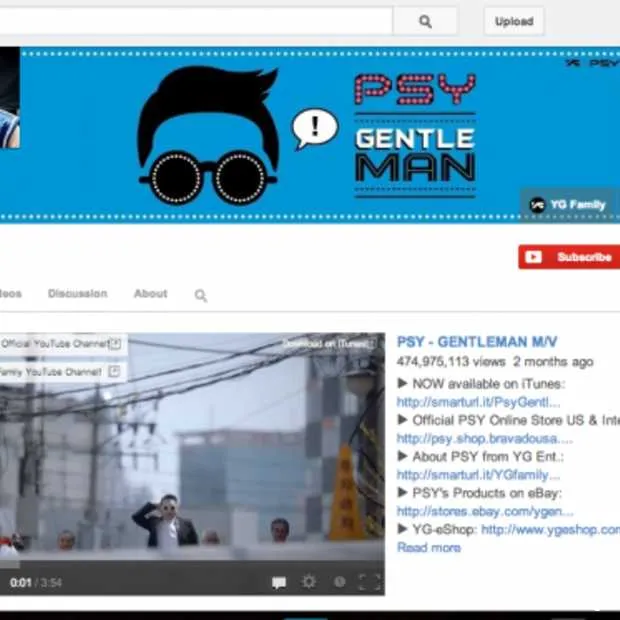Screen dimensions: 620x620
Task: Open smarturl.it/YGfamily link
Action: point(478,475)
